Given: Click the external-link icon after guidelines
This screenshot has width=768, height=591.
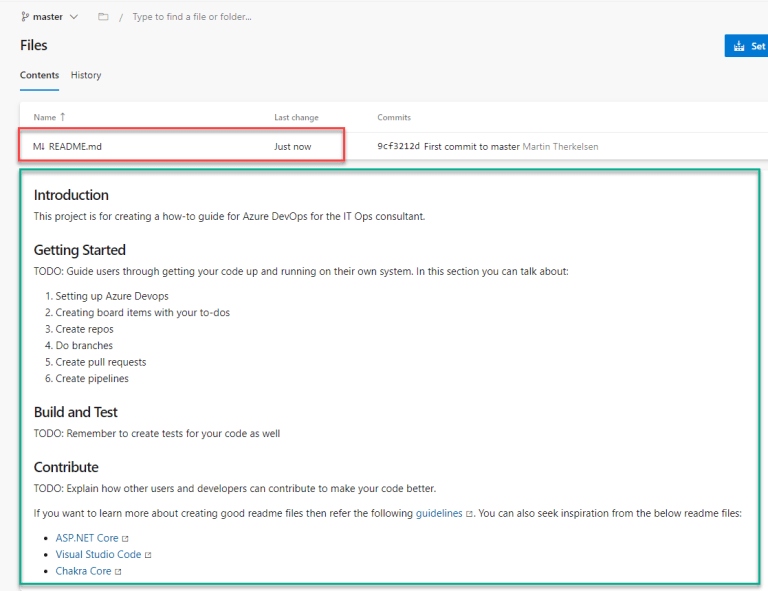Looking at the screenshot, I should coord(469,514).
